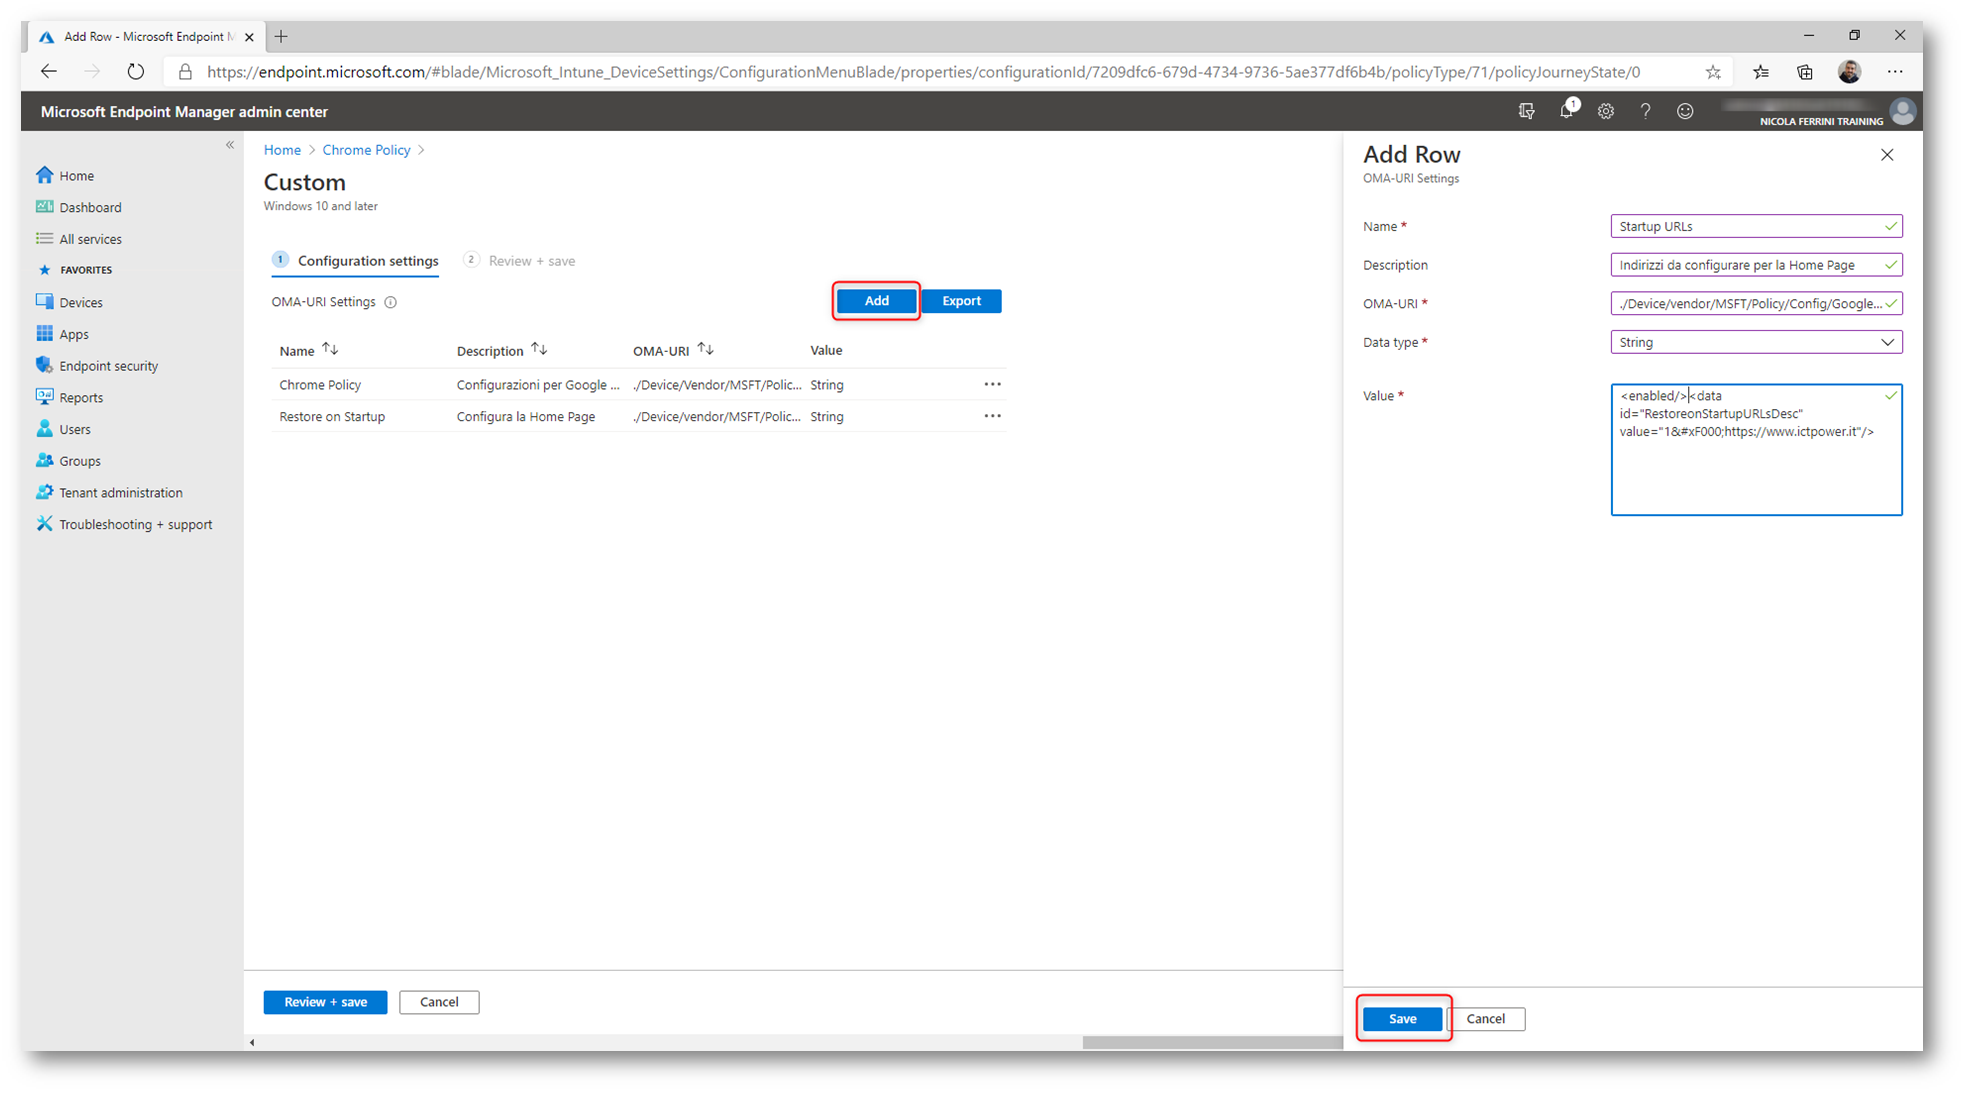The height and width of the screenshot is (1093, 1965).
Task: Open more options for Chrome Policy row
Action: point(992,384)
